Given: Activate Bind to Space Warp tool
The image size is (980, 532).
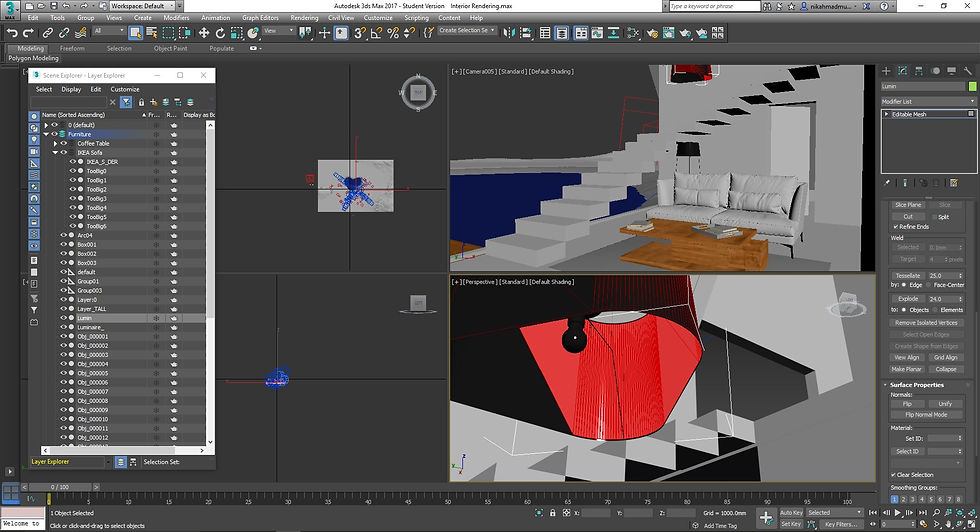Looking at the screenshot, I should click(79, 33).
